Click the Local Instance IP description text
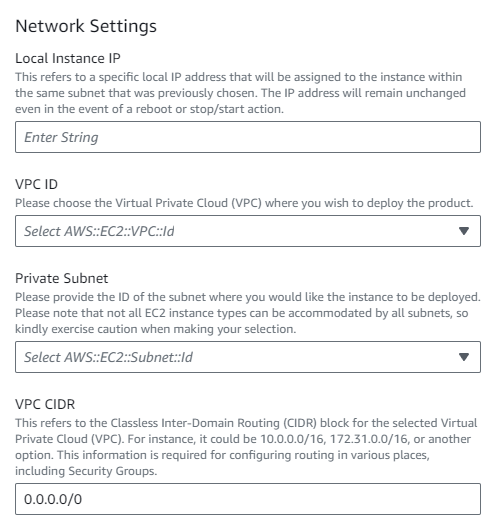The width and height of the screenshot is (497, 518). 240,93
